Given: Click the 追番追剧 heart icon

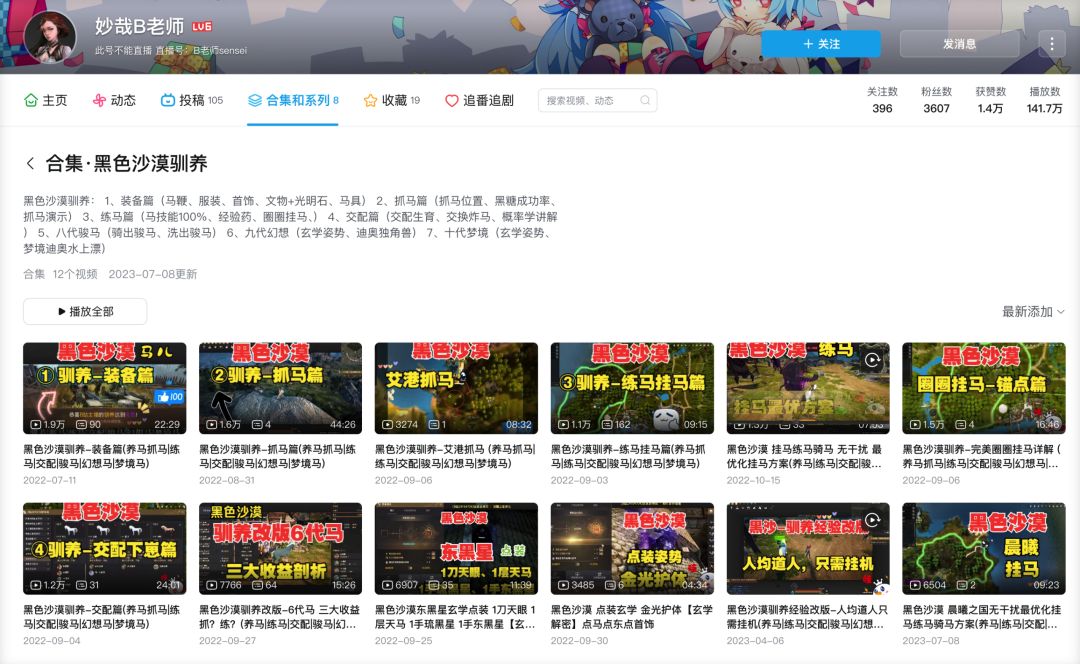Looking at the screenshot, I should click(451, 101).
